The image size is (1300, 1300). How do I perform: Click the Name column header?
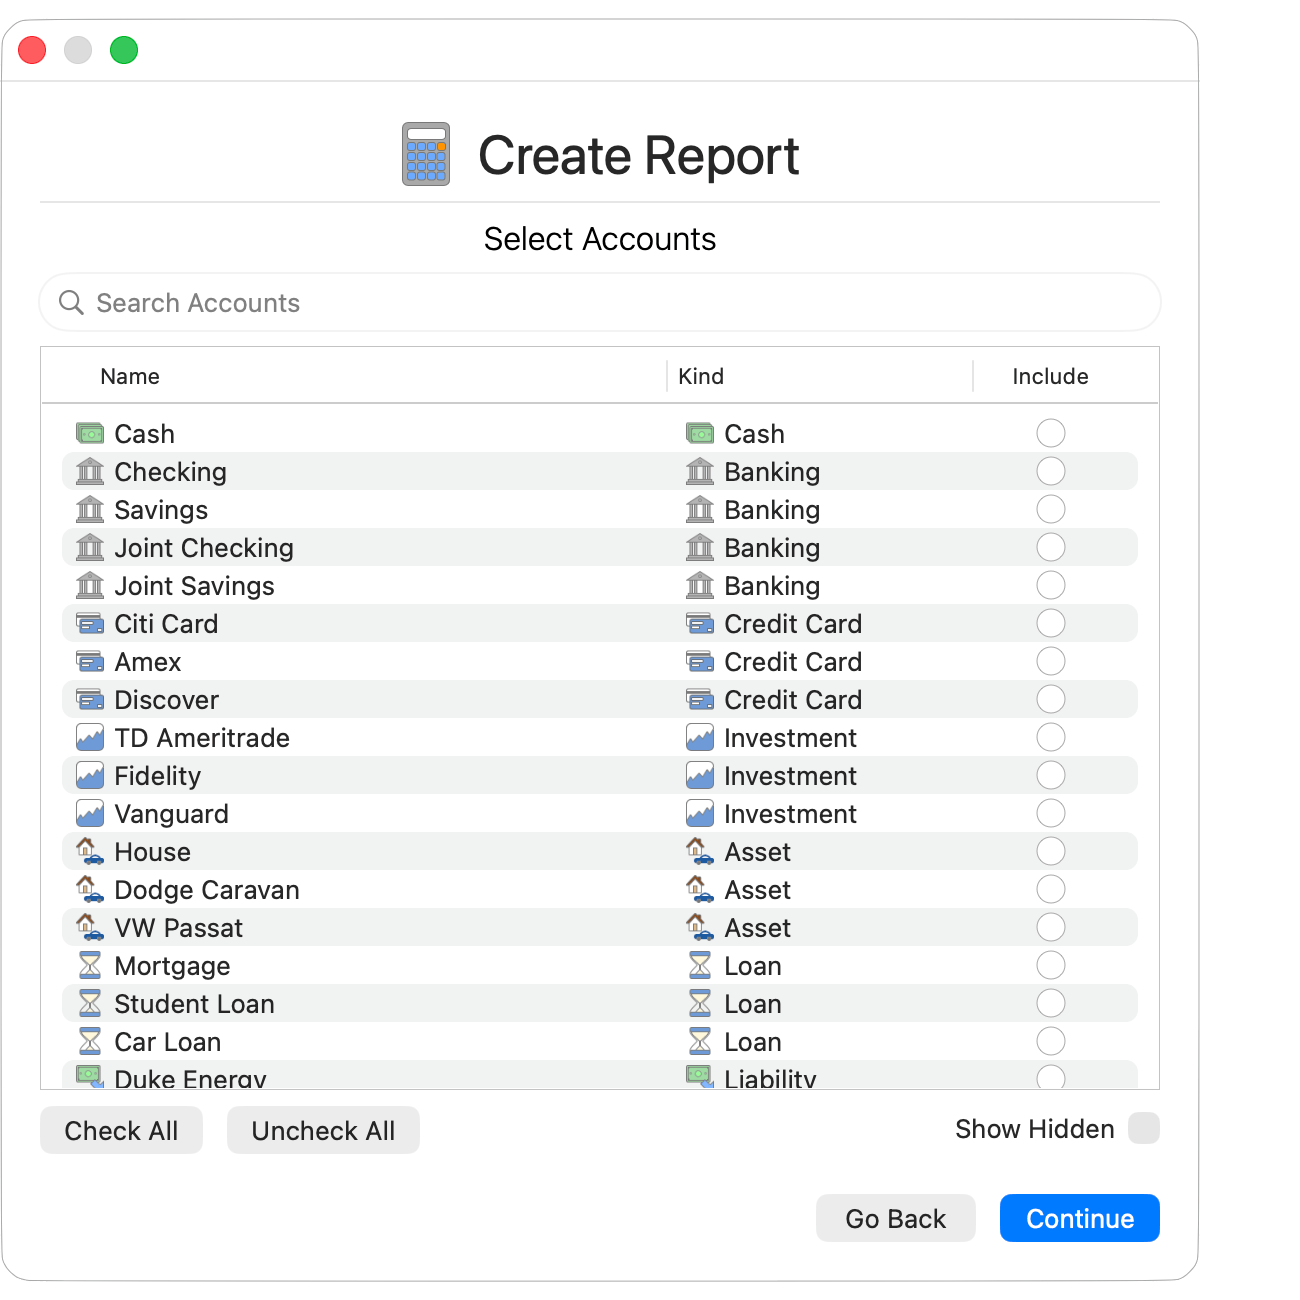tap(129, 376)
